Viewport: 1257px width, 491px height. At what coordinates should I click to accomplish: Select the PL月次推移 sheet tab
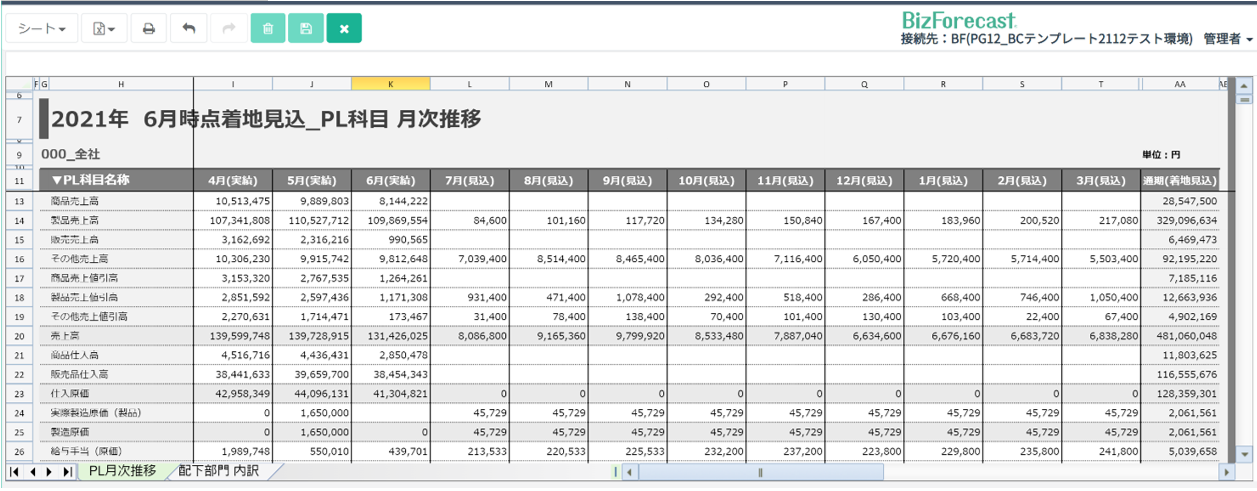pos(122,471)
